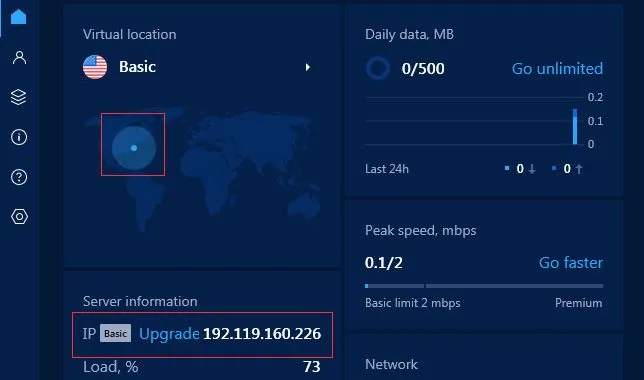Image resolution: width=644 pixels, height=380 pixels.
Task: Click the Upgrade link beside IP
Action: [169, 334]
